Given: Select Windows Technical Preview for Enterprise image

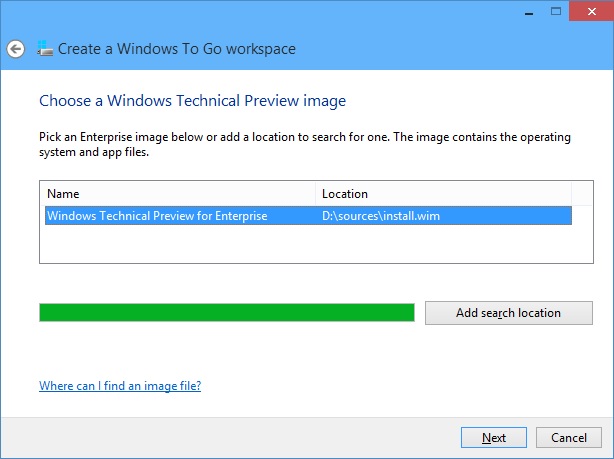Looking at the screenshot, I should pyautogui.click(x=157, y=216).
